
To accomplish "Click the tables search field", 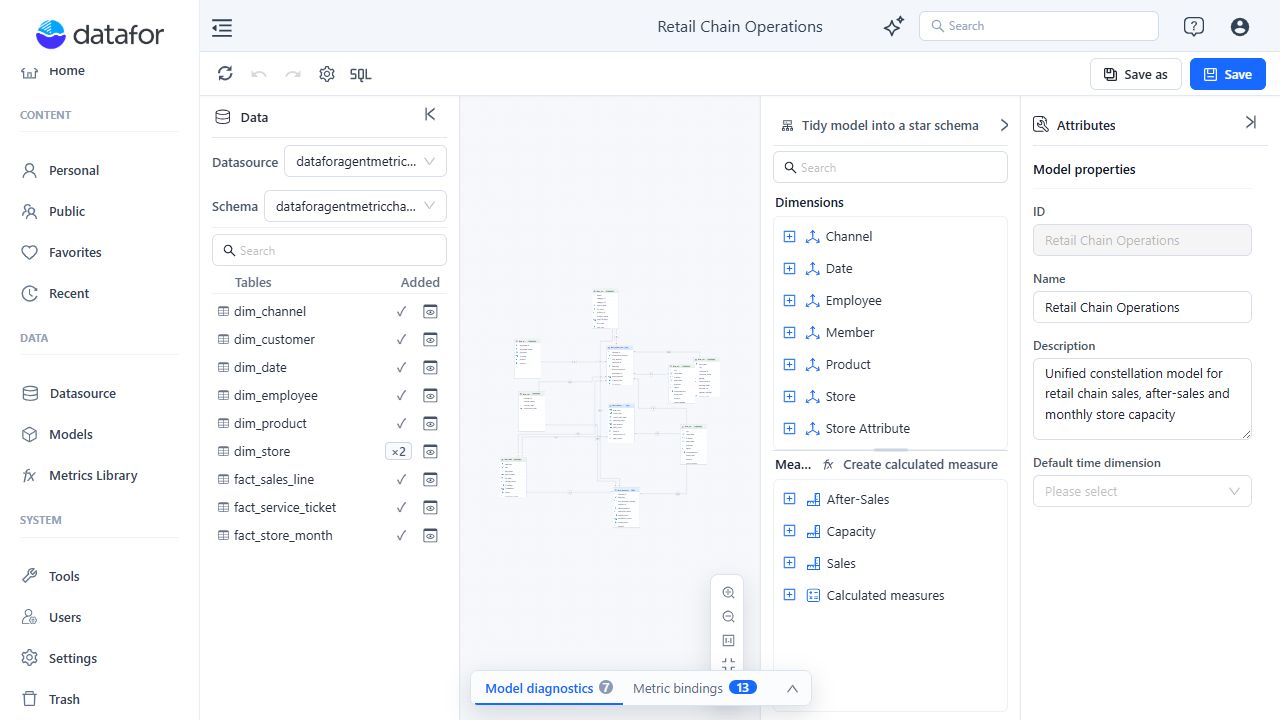I will 329,250.
